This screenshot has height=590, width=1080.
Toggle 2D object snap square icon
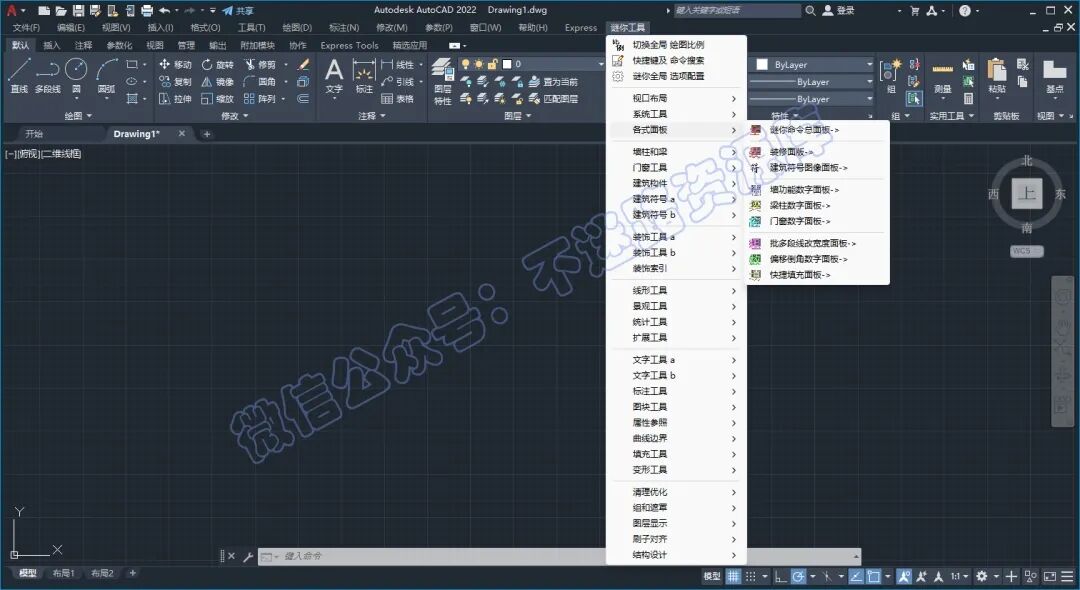pos(874,576)
